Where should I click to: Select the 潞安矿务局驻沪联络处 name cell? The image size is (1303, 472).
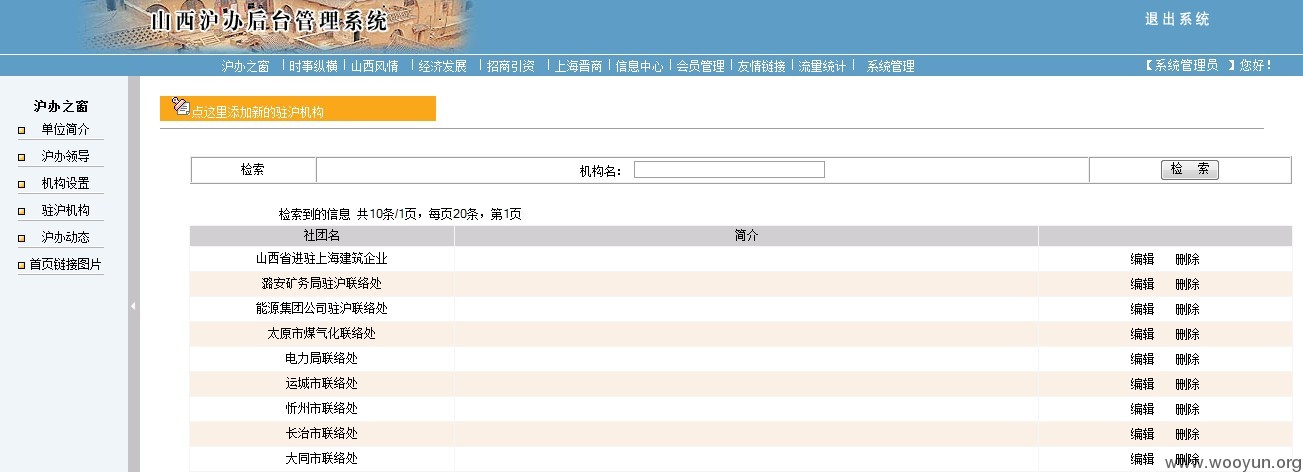point(322,283)
